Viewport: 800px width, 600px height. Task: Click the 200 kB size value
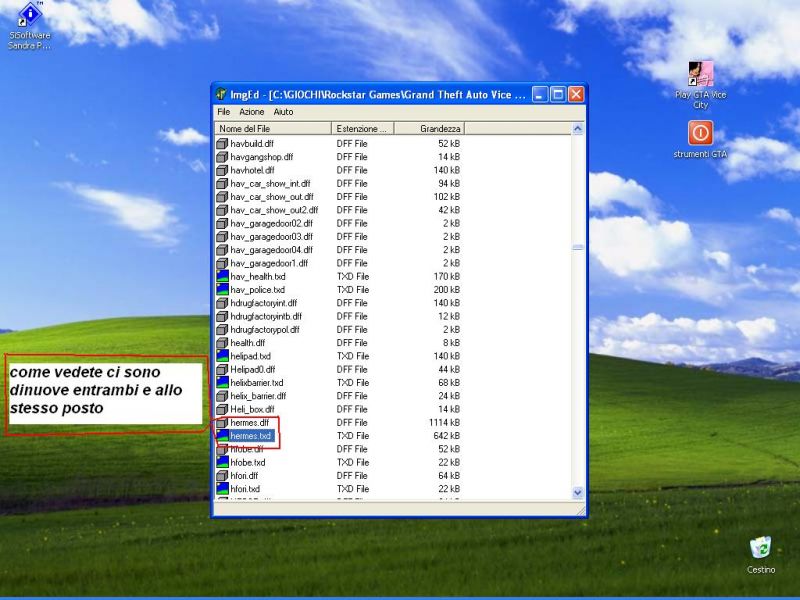point(446,290)
